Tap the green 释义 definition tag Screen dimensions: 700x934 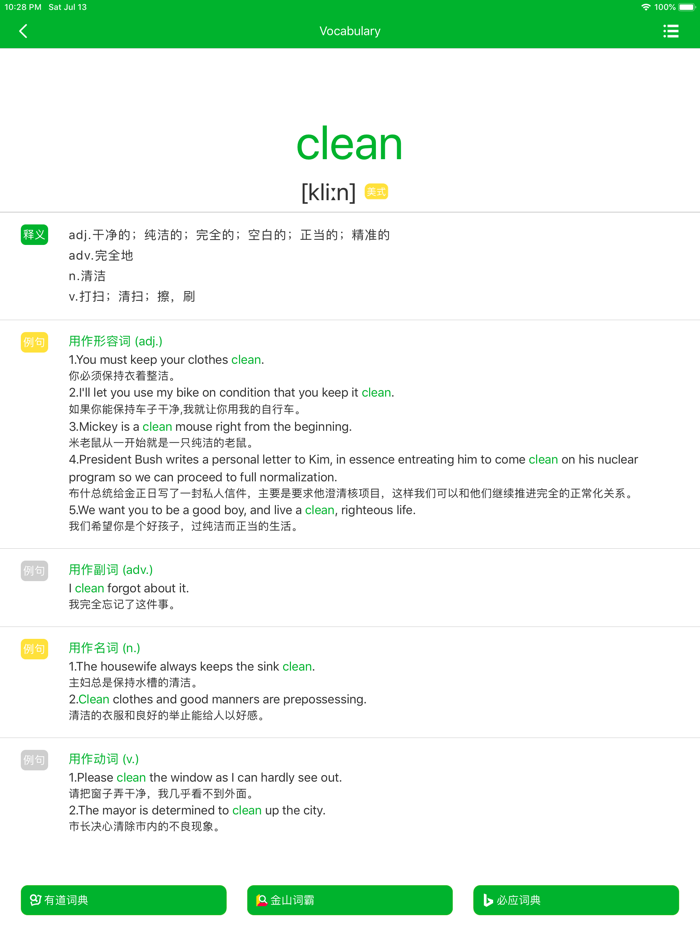coord(34,235)
